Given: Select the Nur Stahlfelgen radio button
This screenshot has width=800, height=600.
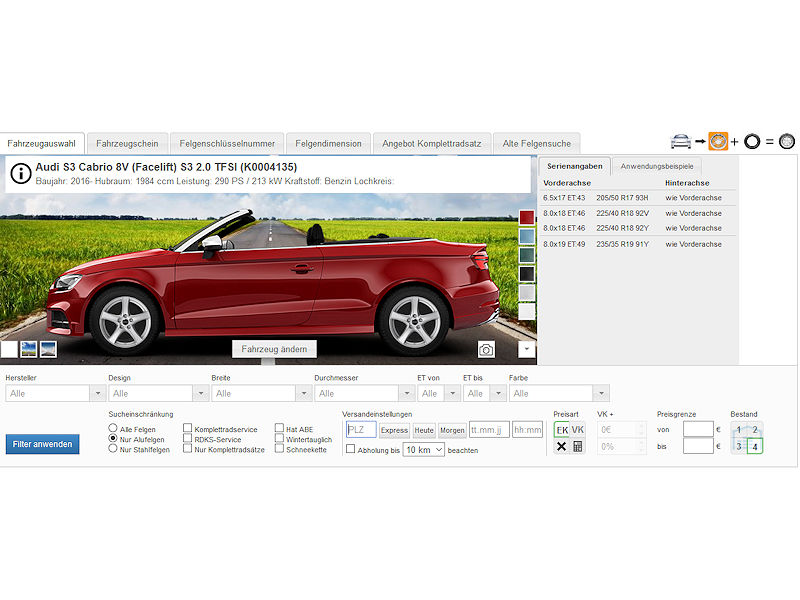Looking at the screenshot, I should (113, 448).
